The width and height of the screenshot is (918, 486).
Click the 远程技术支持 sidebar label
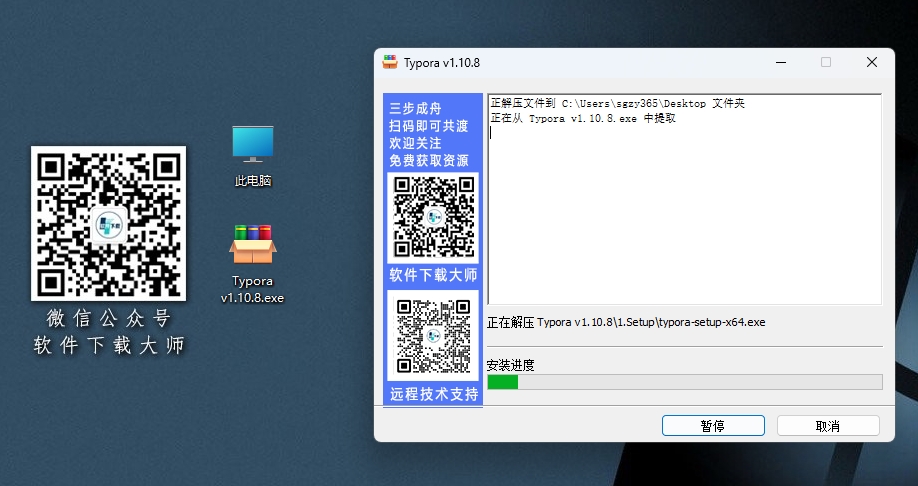(x=434, y=394)
